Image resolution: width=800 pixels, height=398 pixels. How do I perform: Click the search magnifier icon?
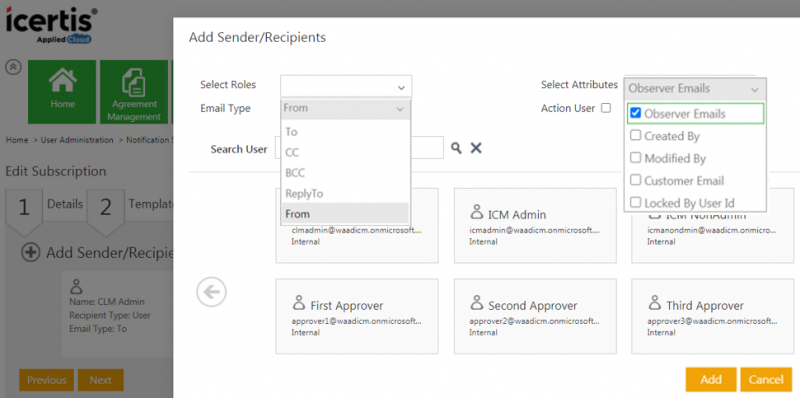(x=456, y=148)
